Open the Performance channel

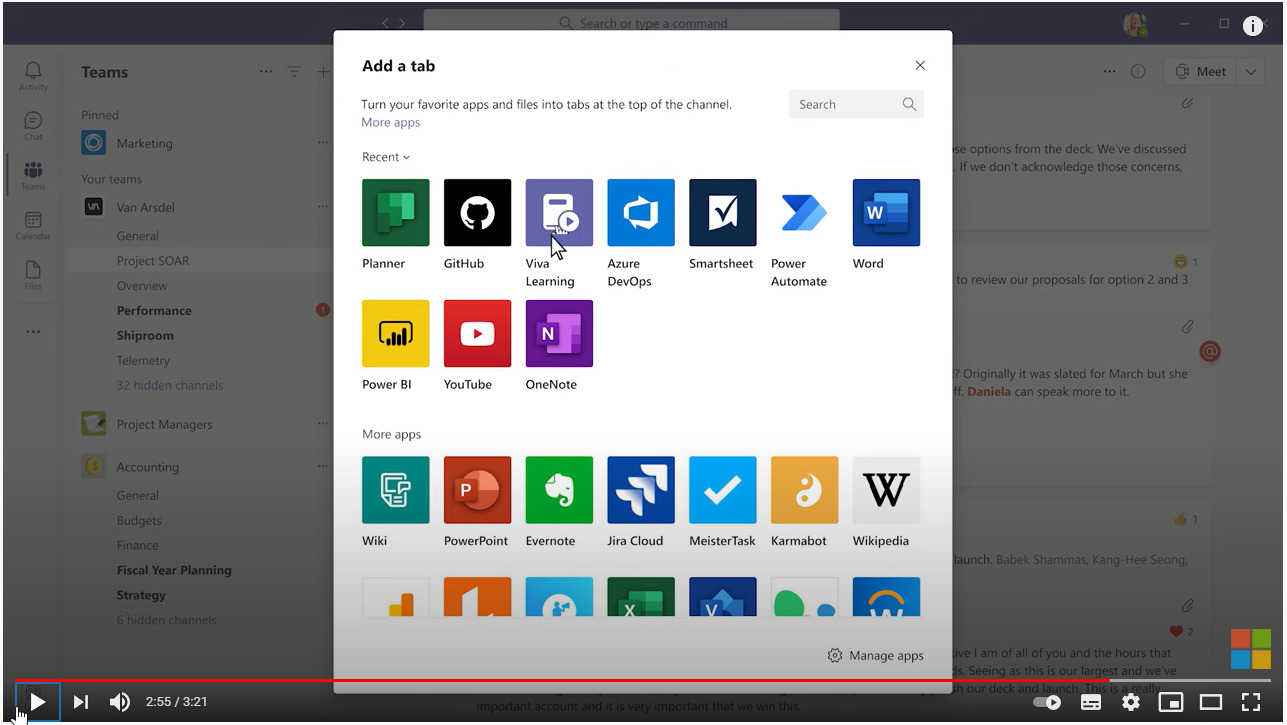coord(154,311)
